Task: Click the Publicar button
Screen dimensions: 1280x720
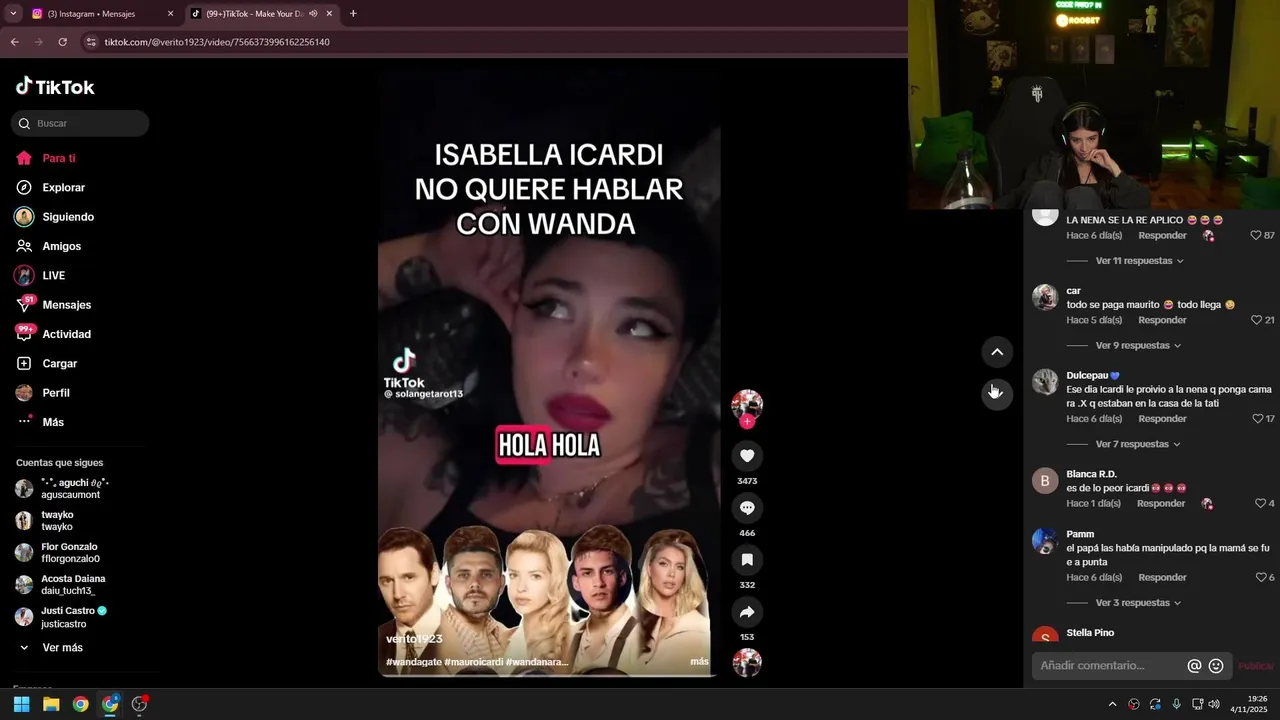Action: point(1256,666)
